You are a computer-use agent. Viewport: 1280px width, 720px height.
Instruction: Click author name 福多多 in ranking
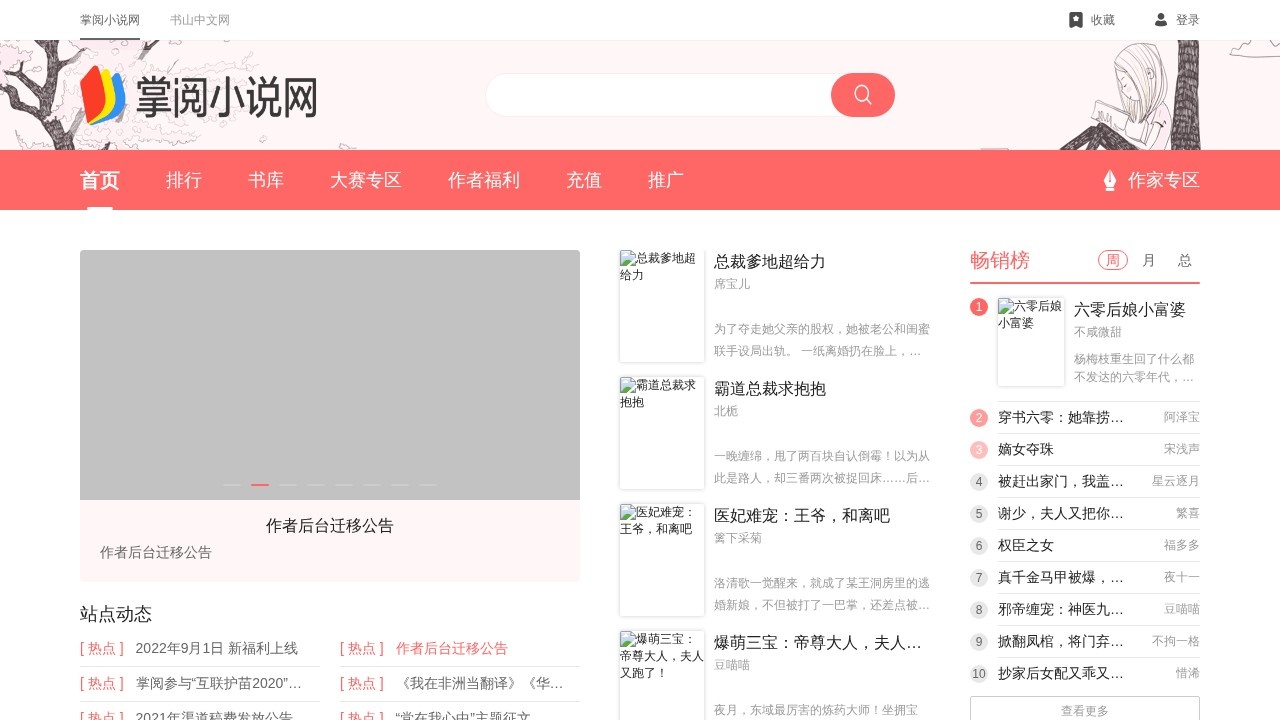tap(1182, 545)
